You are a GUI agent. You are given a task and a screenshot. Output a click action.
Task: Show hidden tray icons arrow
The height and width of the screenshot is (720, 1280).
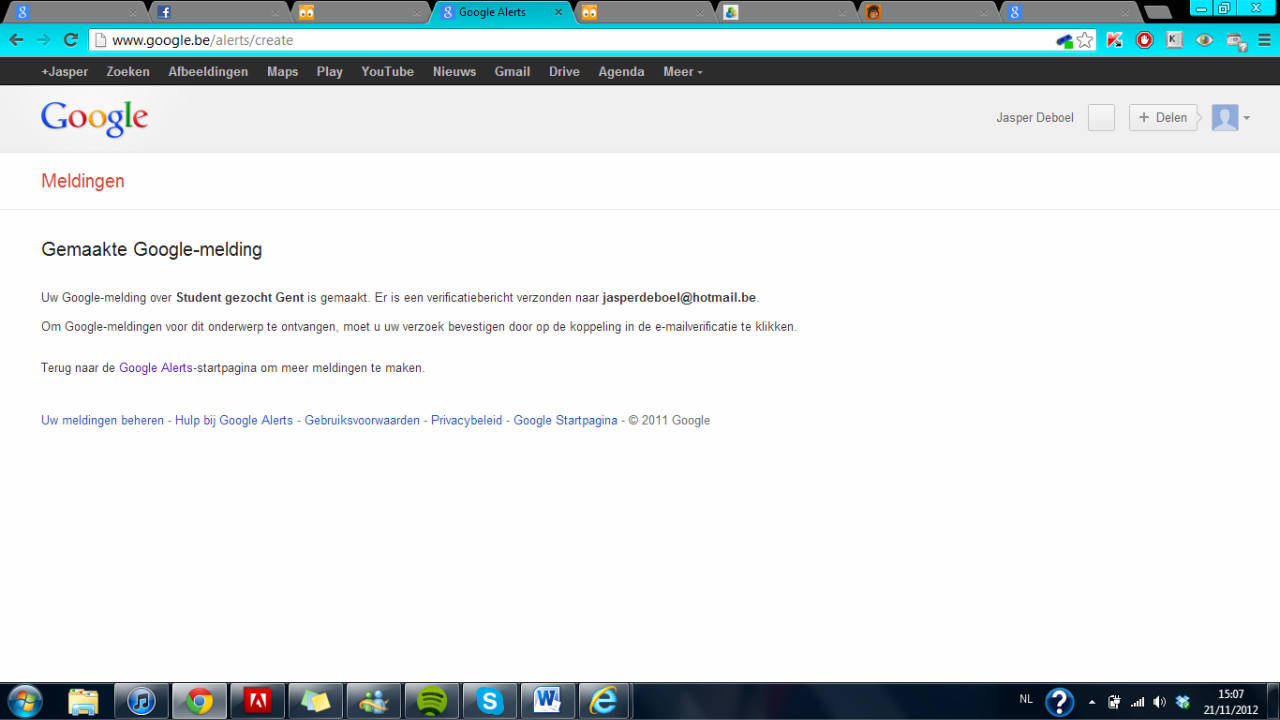click(1091, 702)
